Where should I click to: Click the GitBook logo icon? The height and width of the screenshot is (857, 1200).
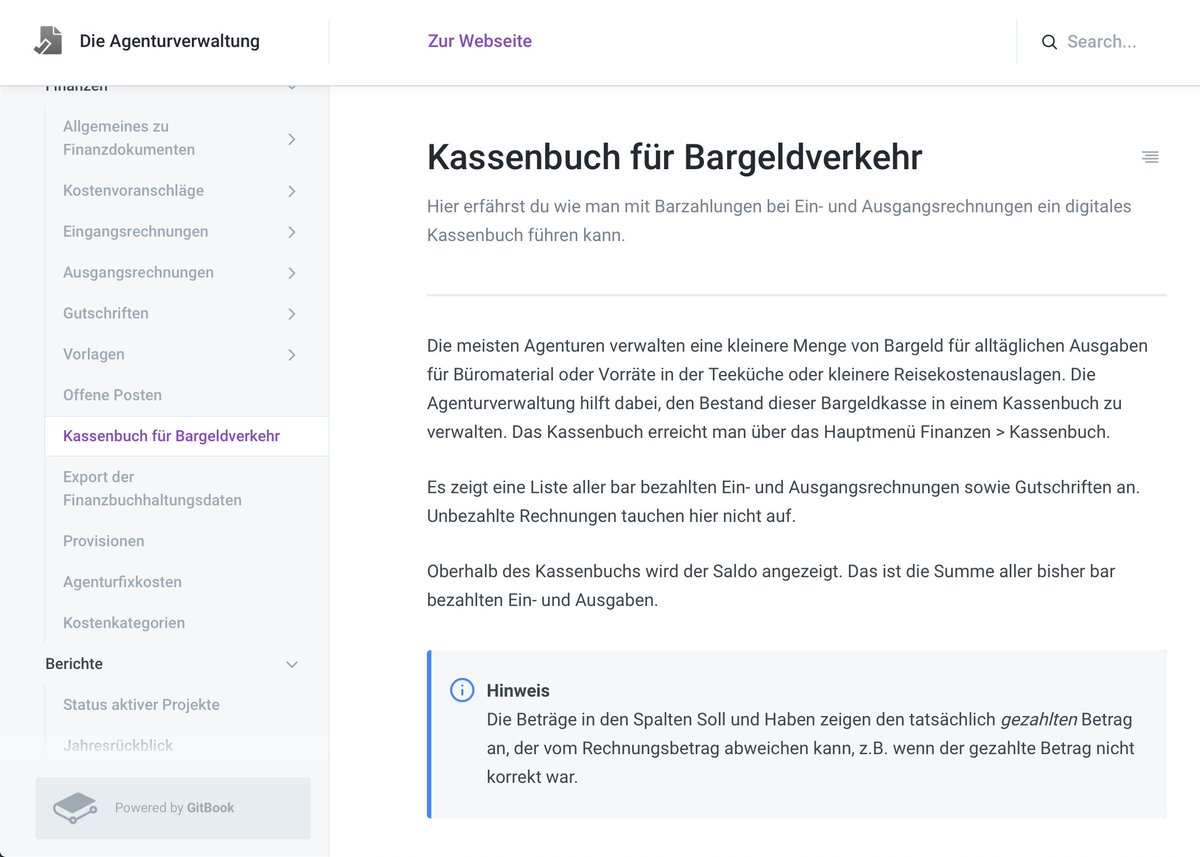coord(75,808)
